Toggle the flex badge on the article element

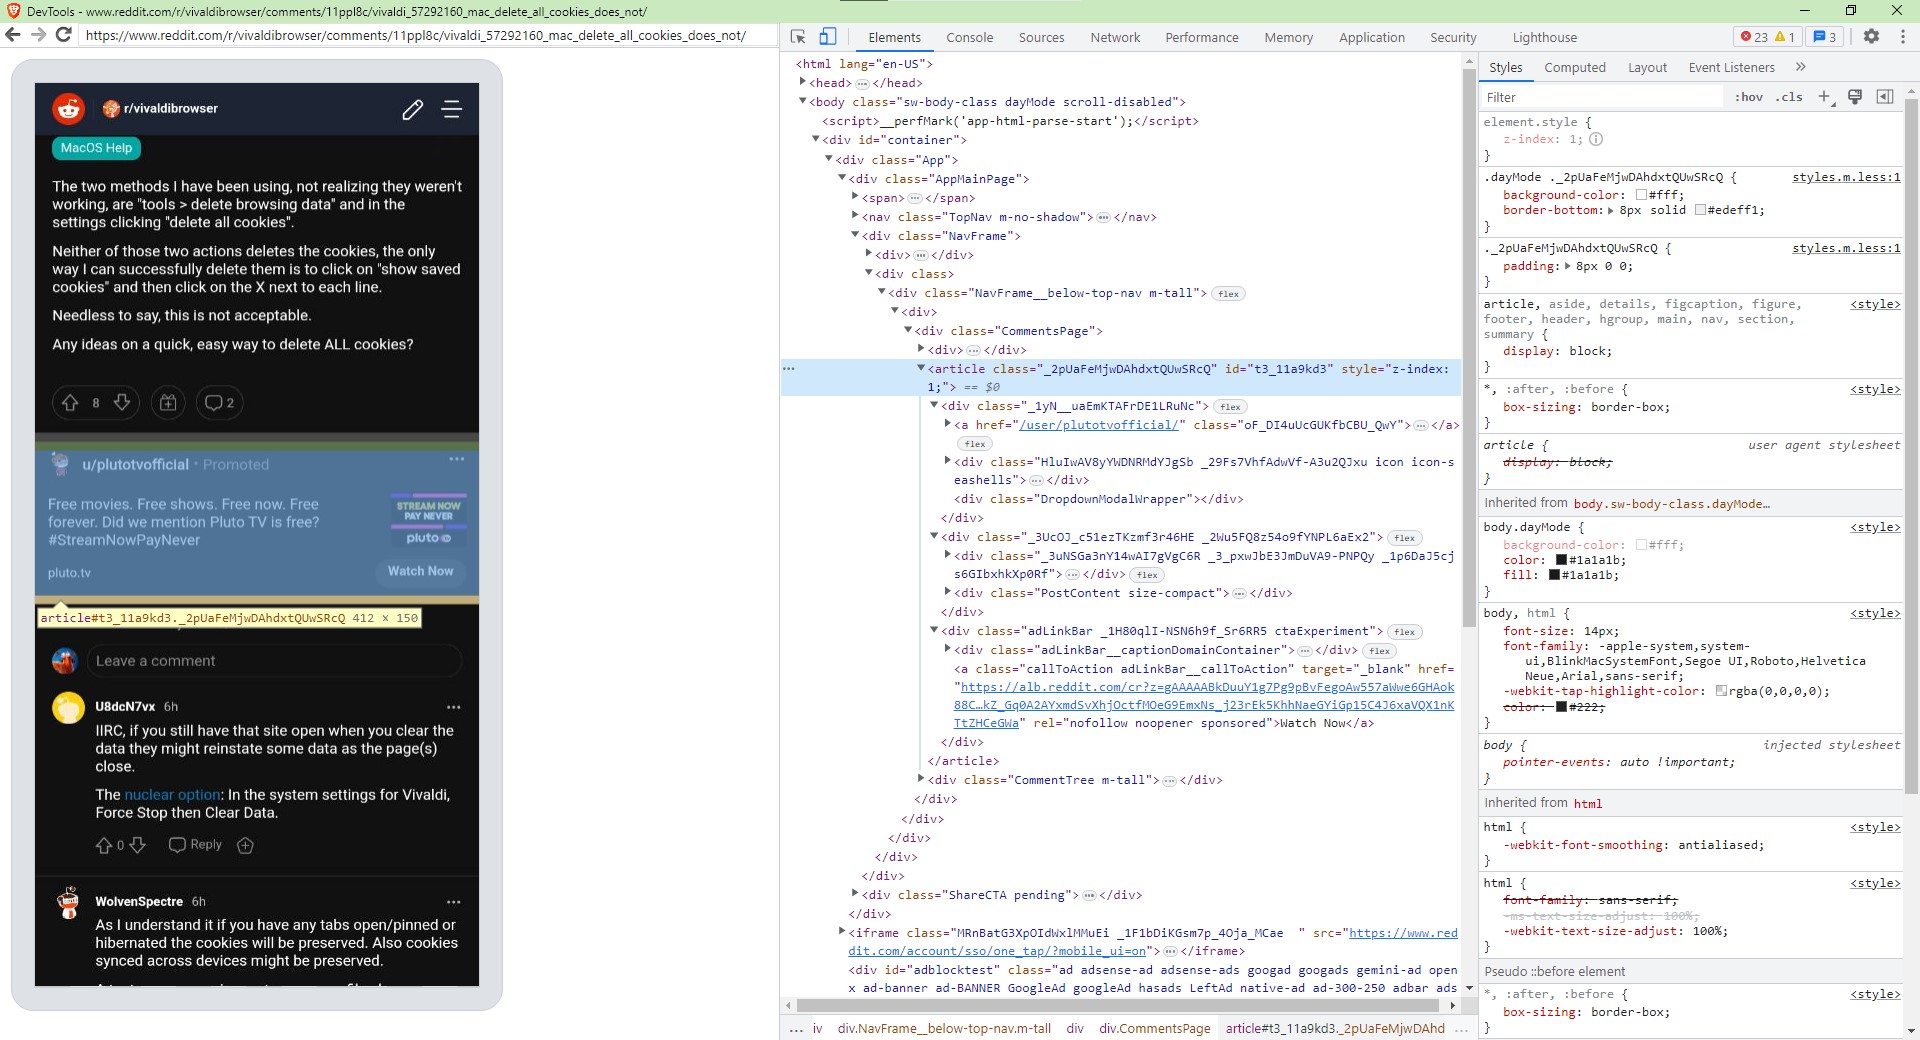[1232, 407]
